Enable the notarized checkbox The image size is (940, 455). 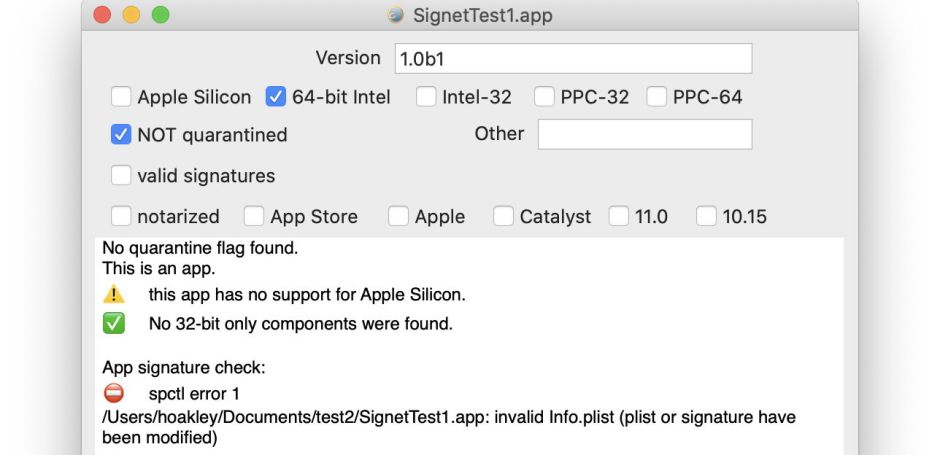click(121, 216)
